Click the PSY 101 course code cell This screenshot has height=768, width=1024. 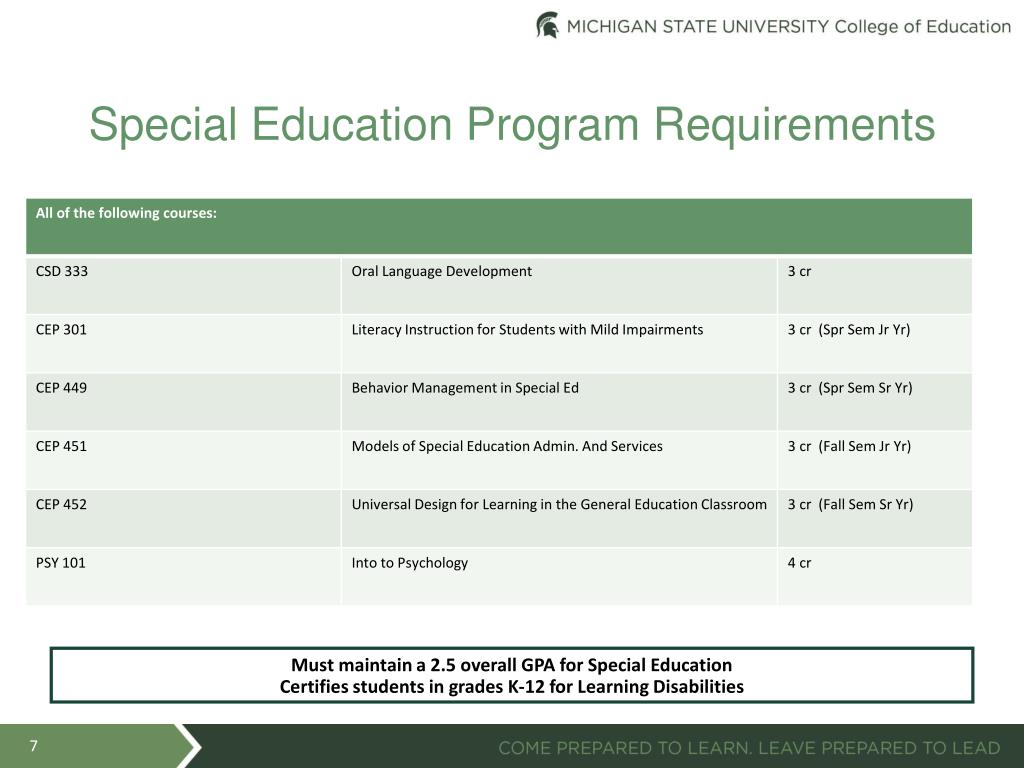point(184,577)
